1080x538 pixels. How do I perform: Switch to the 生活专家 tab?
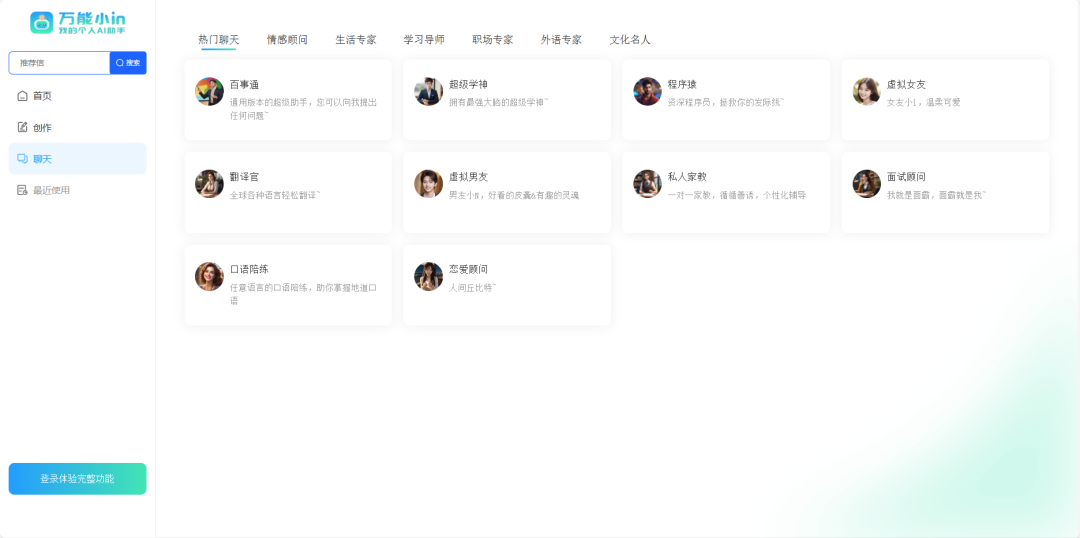(355, 40)
